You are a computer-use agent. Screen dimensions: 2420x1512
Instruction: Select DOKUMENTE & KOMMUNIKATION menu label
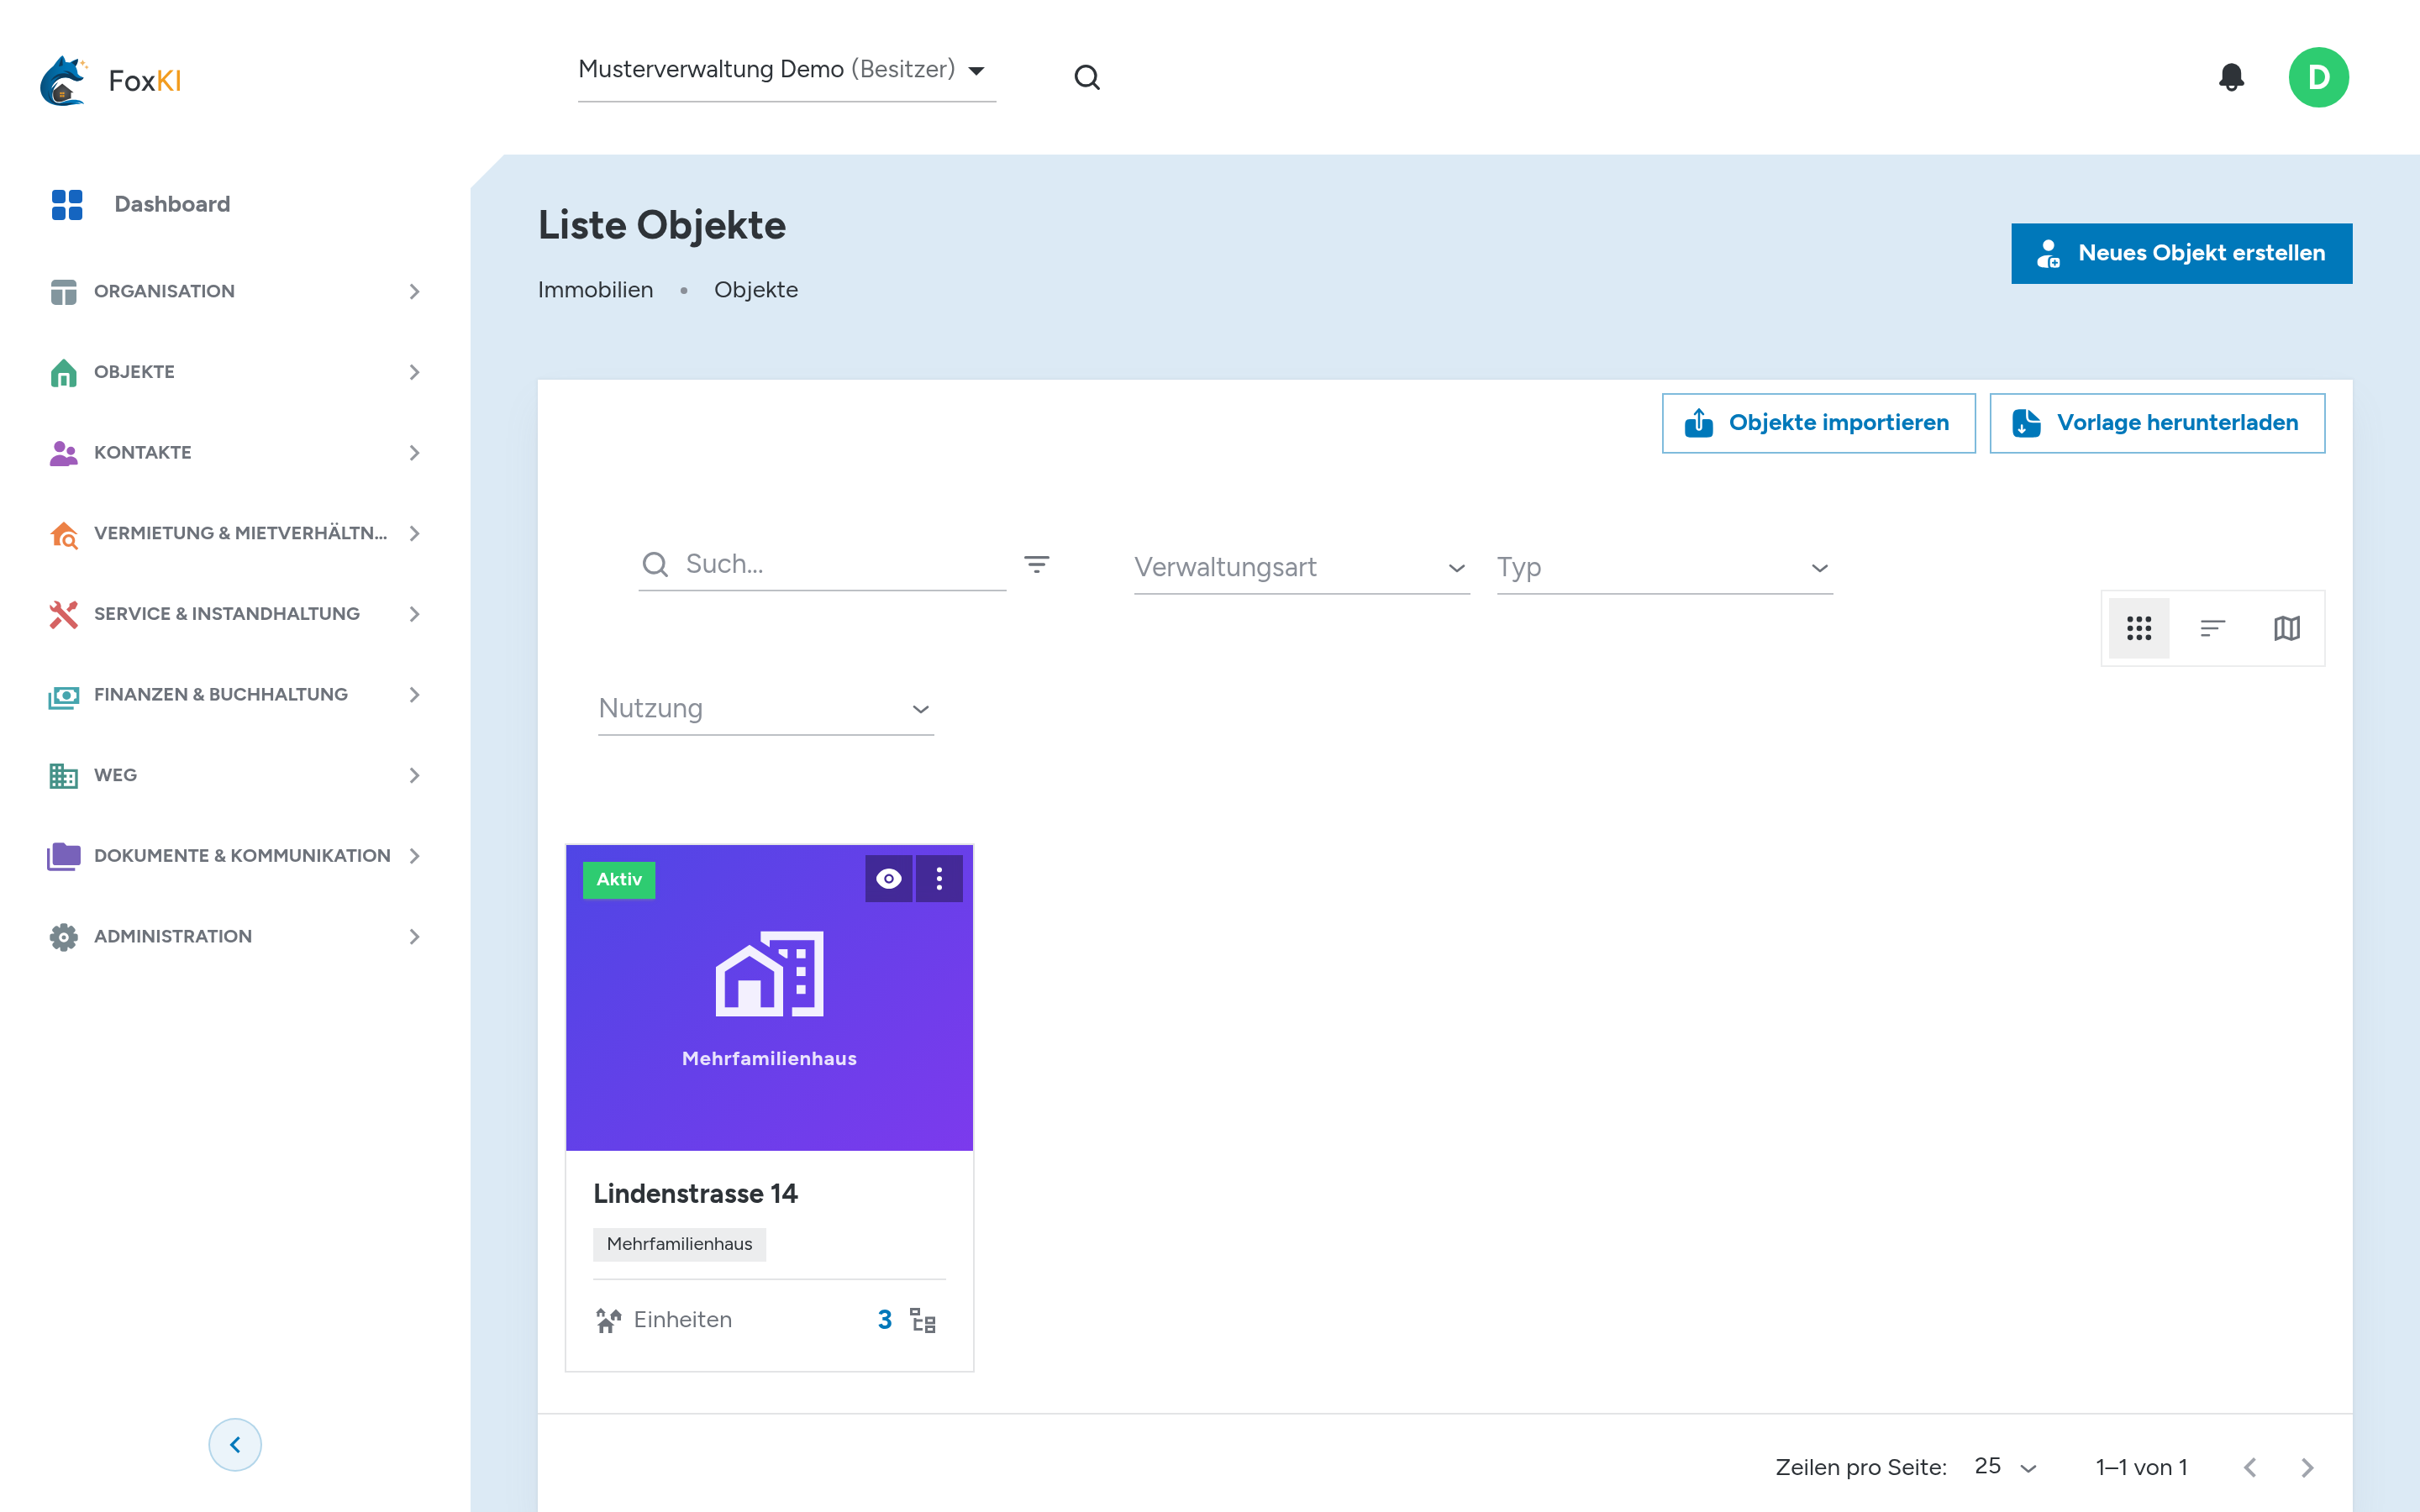[242, 856]
